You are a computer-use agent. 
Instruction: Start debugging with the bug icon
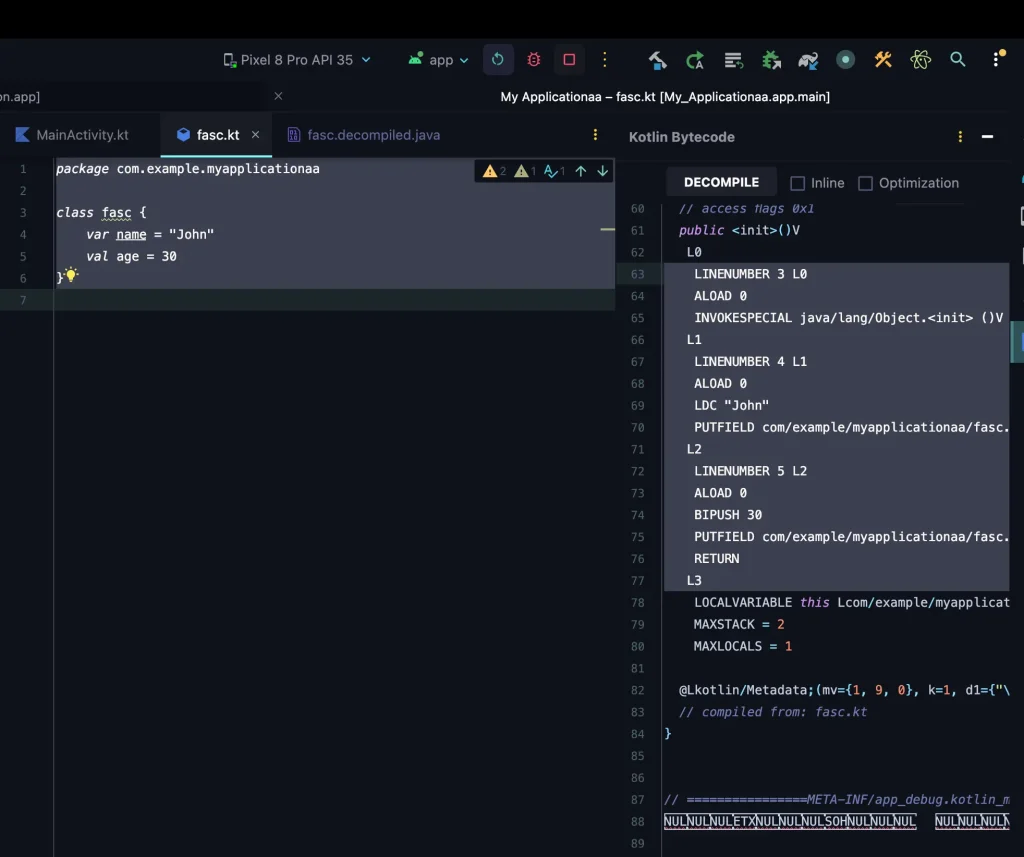click(533, 60)
